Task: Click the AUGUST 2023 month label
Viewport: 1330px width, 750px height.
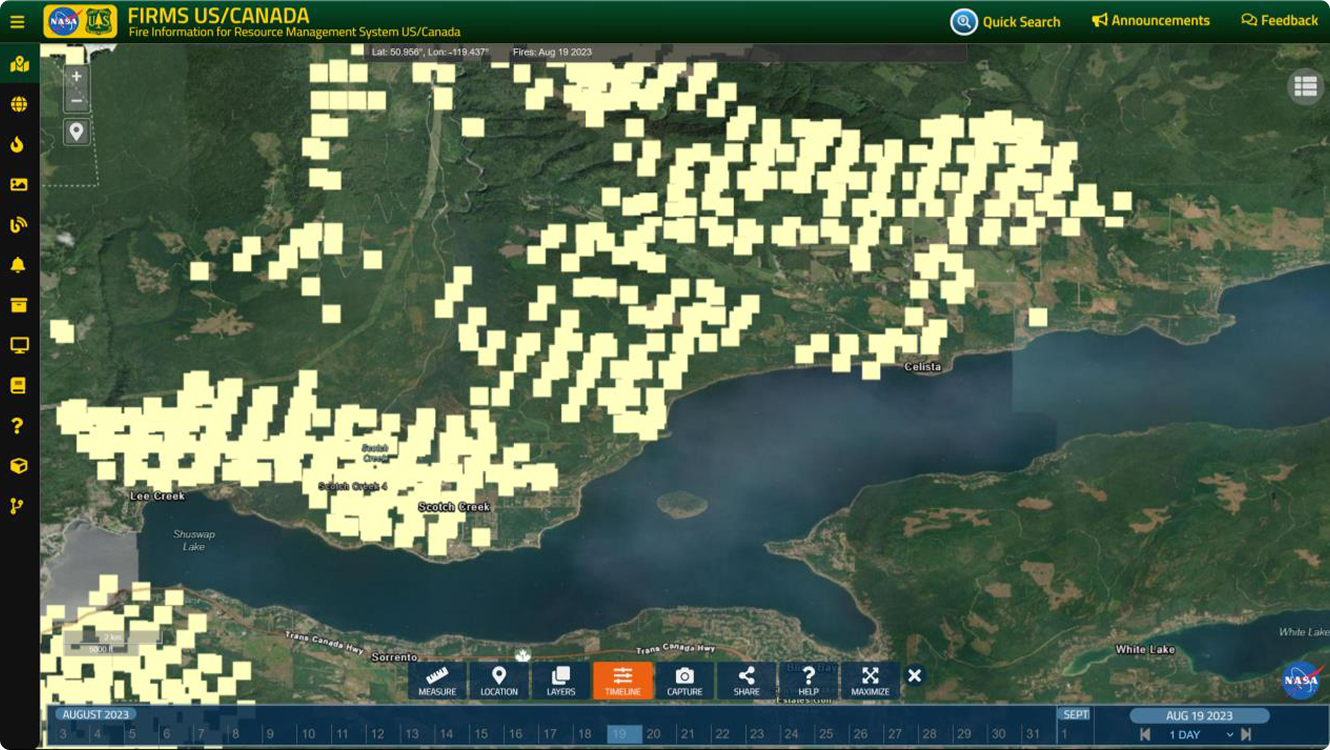Action: click(x=97, y=715)
